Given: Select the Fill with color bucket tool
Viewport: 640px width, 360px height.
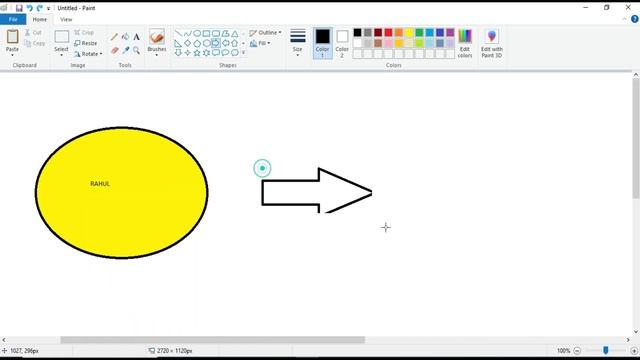Looking at the screenshot, I should click(x=125, y=37).
